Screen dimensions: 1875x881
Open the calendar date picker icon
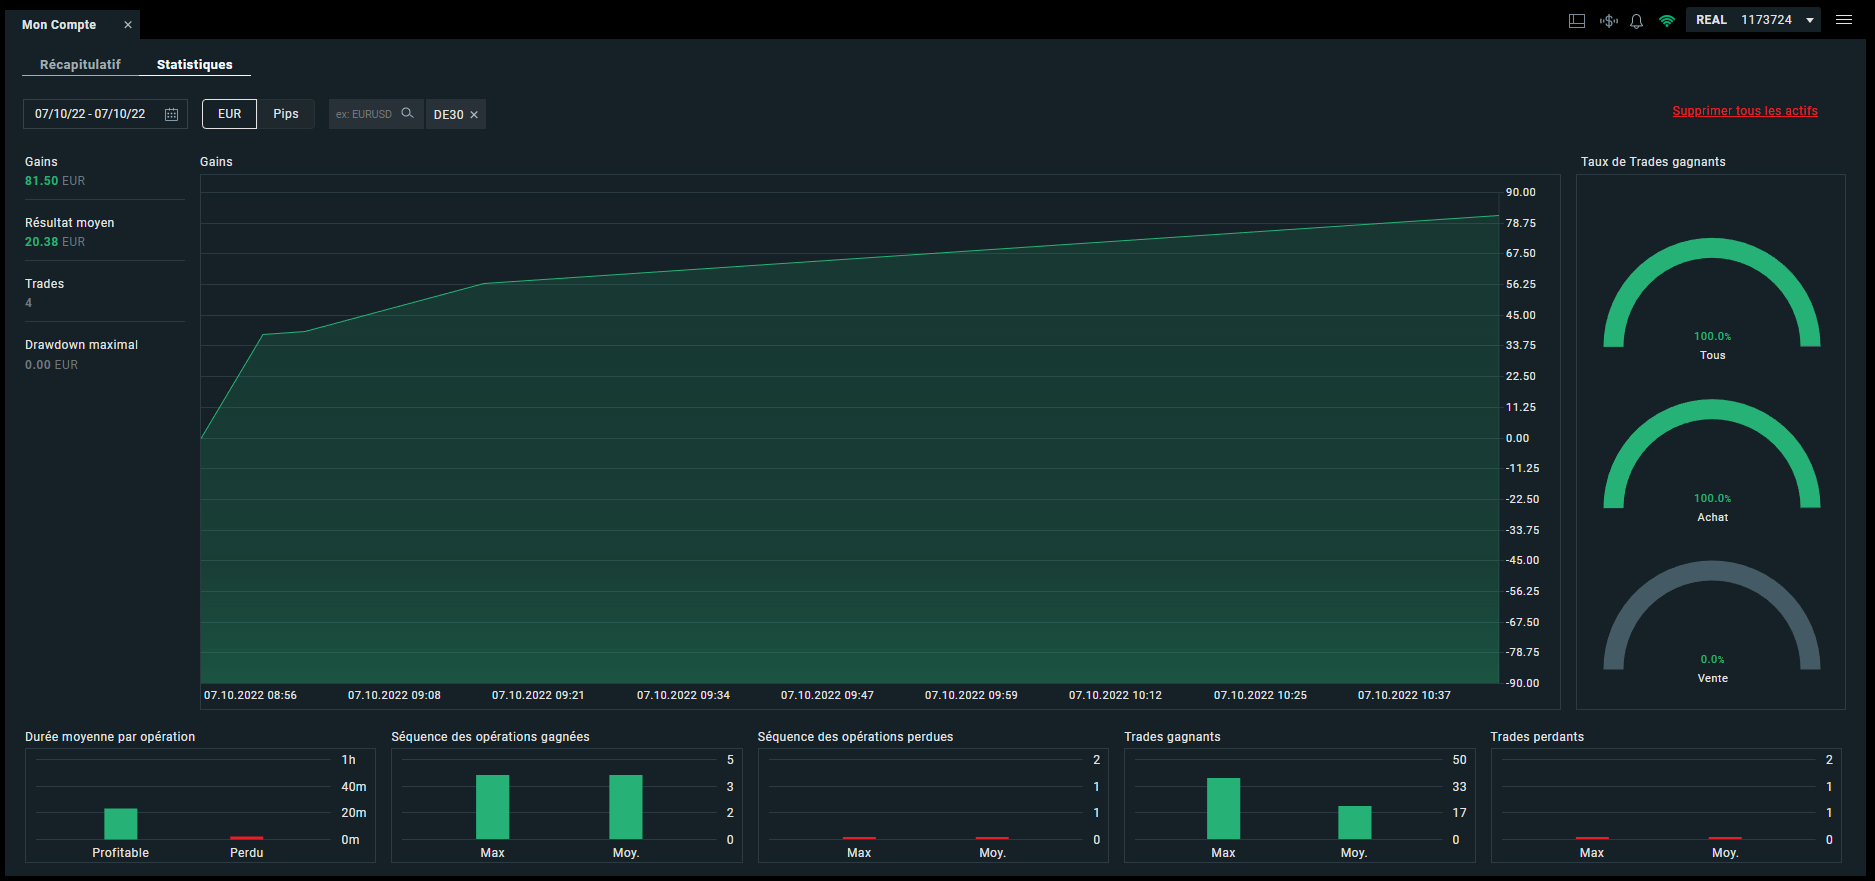(x=171, y=115)
